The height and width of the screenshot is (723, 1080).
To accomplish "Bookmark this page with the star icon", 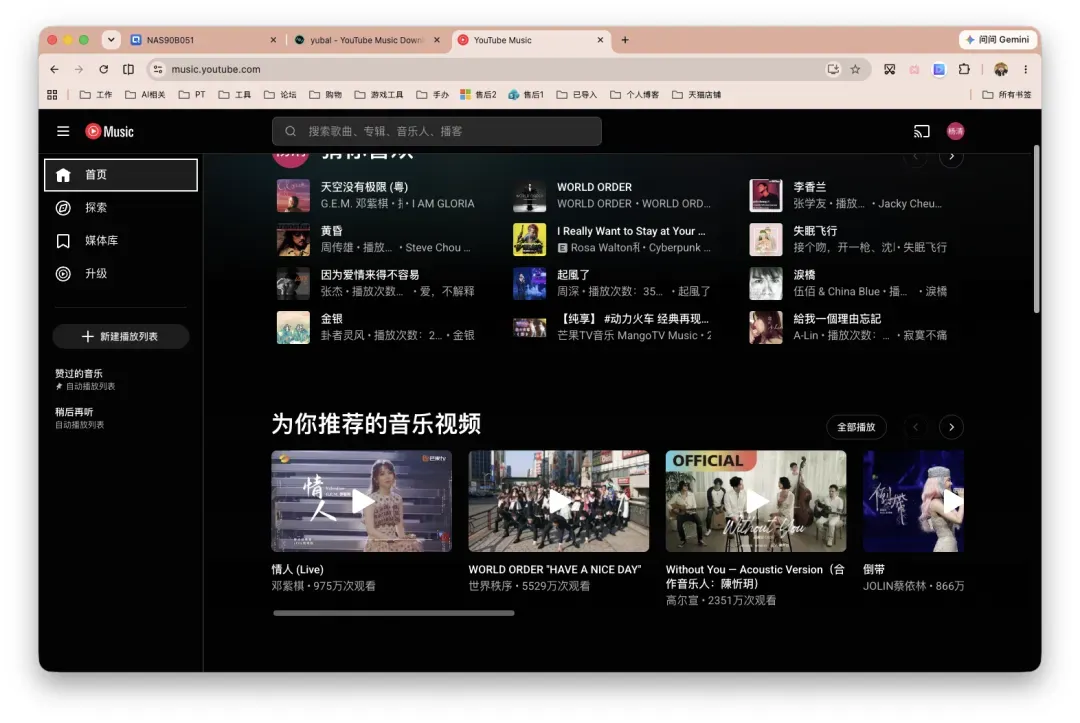I will (855, 69).
